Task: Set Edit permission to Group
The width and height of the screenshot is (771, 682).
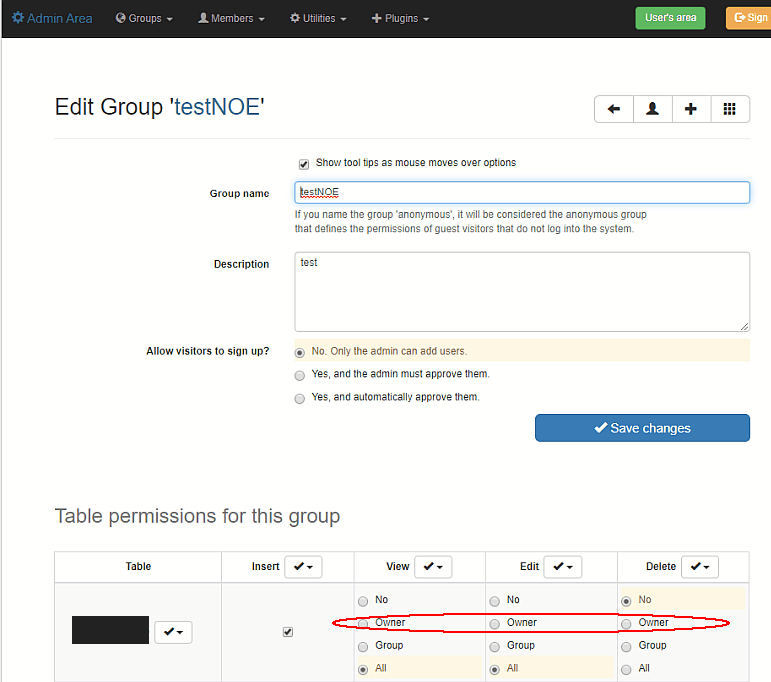Action: [495, 647]
